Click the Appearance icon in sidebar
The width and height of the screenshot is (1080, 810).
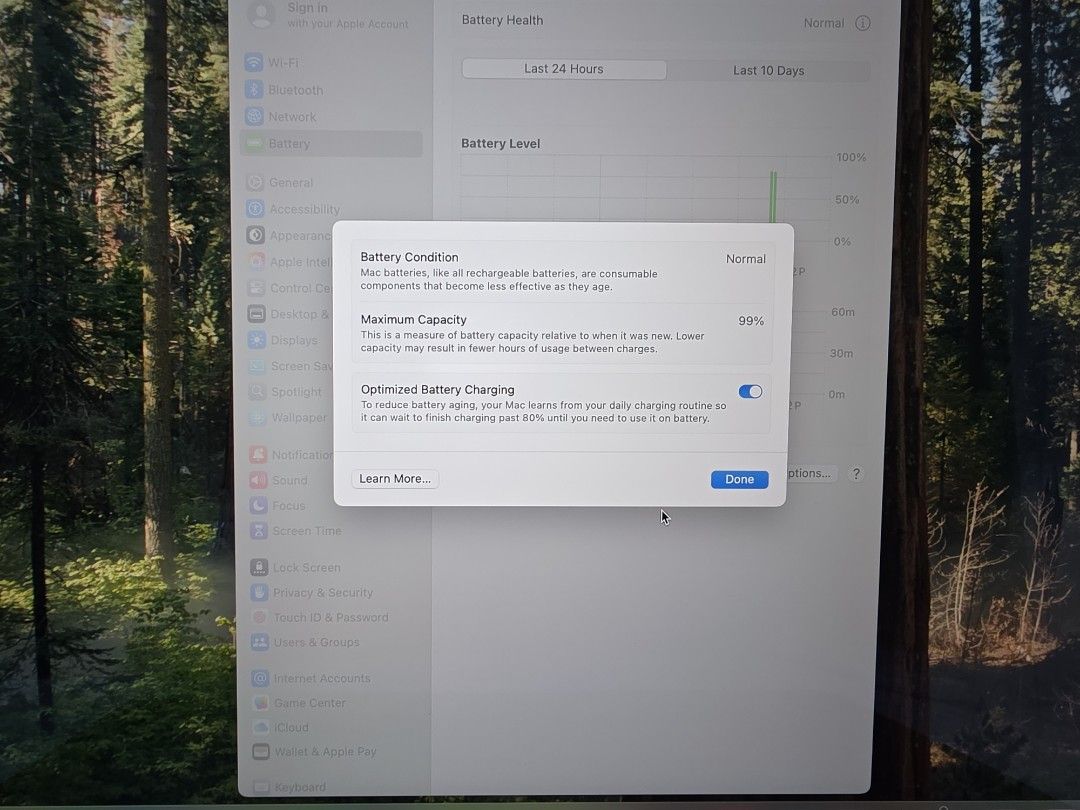(256, 235)
